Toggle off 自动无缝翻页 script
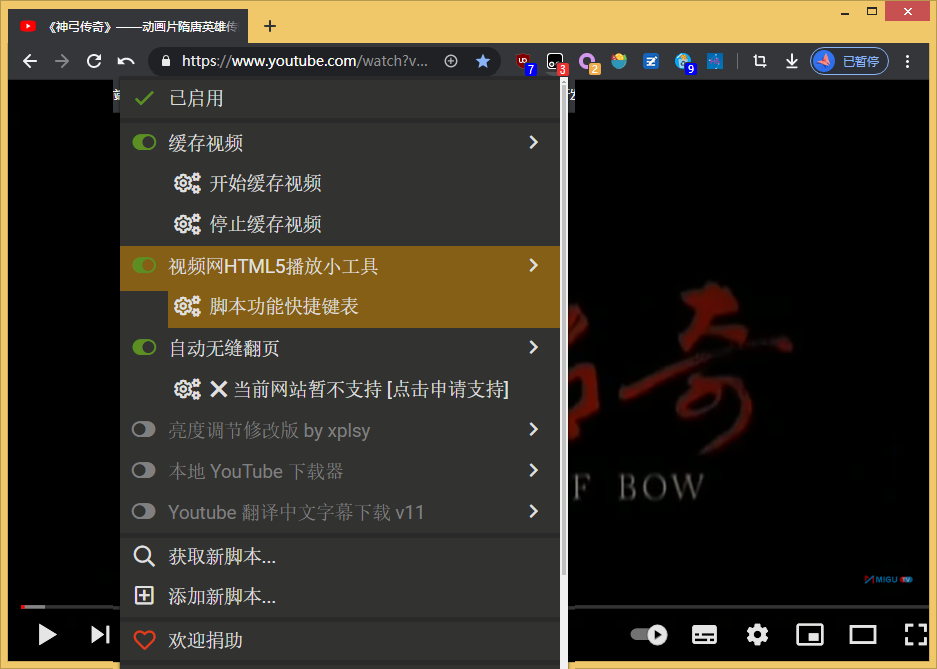The width and height of the screenshot is (937, 669). [x=144, y=348]
